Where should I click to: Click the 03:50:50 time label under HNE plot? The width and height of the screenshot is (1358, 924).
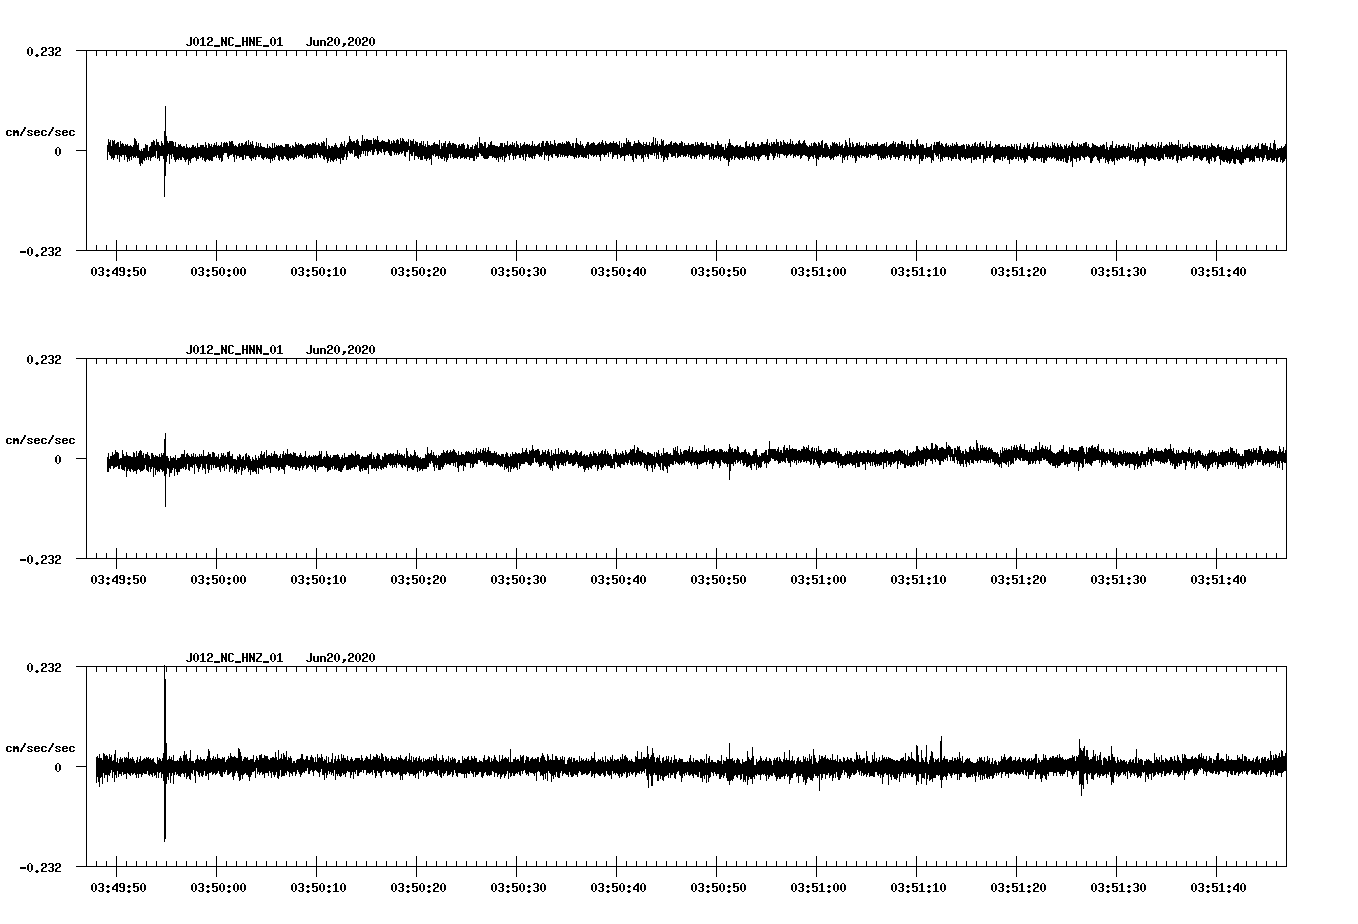coord(718,271)
